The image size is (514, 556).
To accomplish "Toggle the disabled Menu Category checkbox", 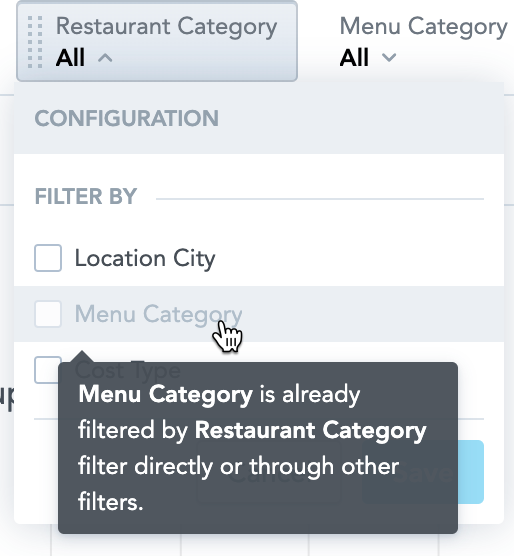I will point(48,314).
